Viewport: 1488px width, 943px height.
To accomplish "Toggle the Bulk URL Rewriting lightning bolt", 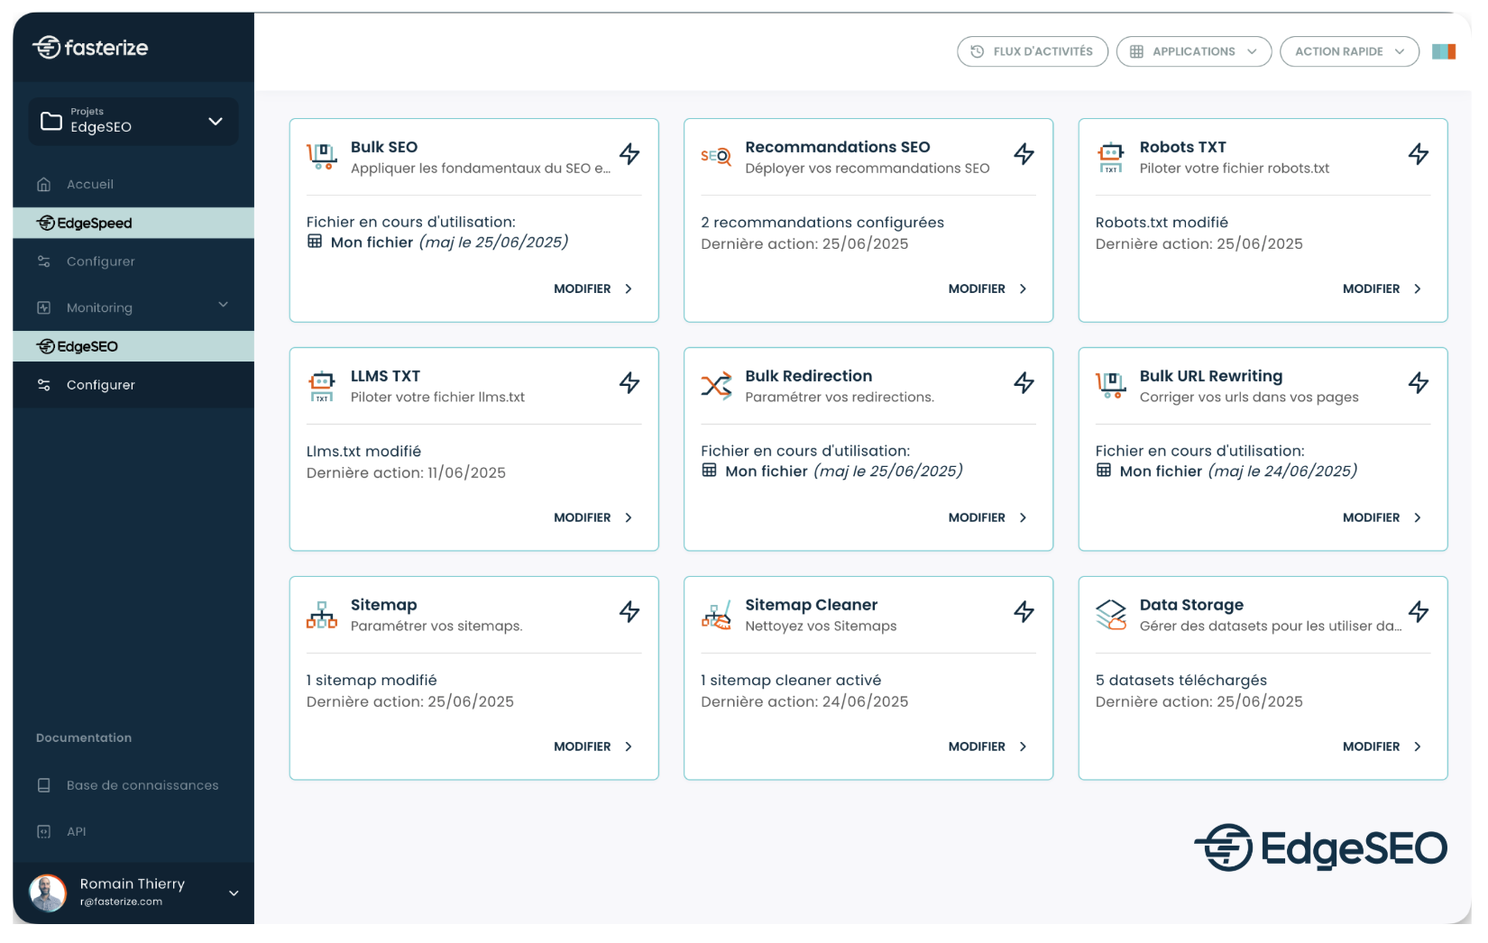I will coord(1418,383).
